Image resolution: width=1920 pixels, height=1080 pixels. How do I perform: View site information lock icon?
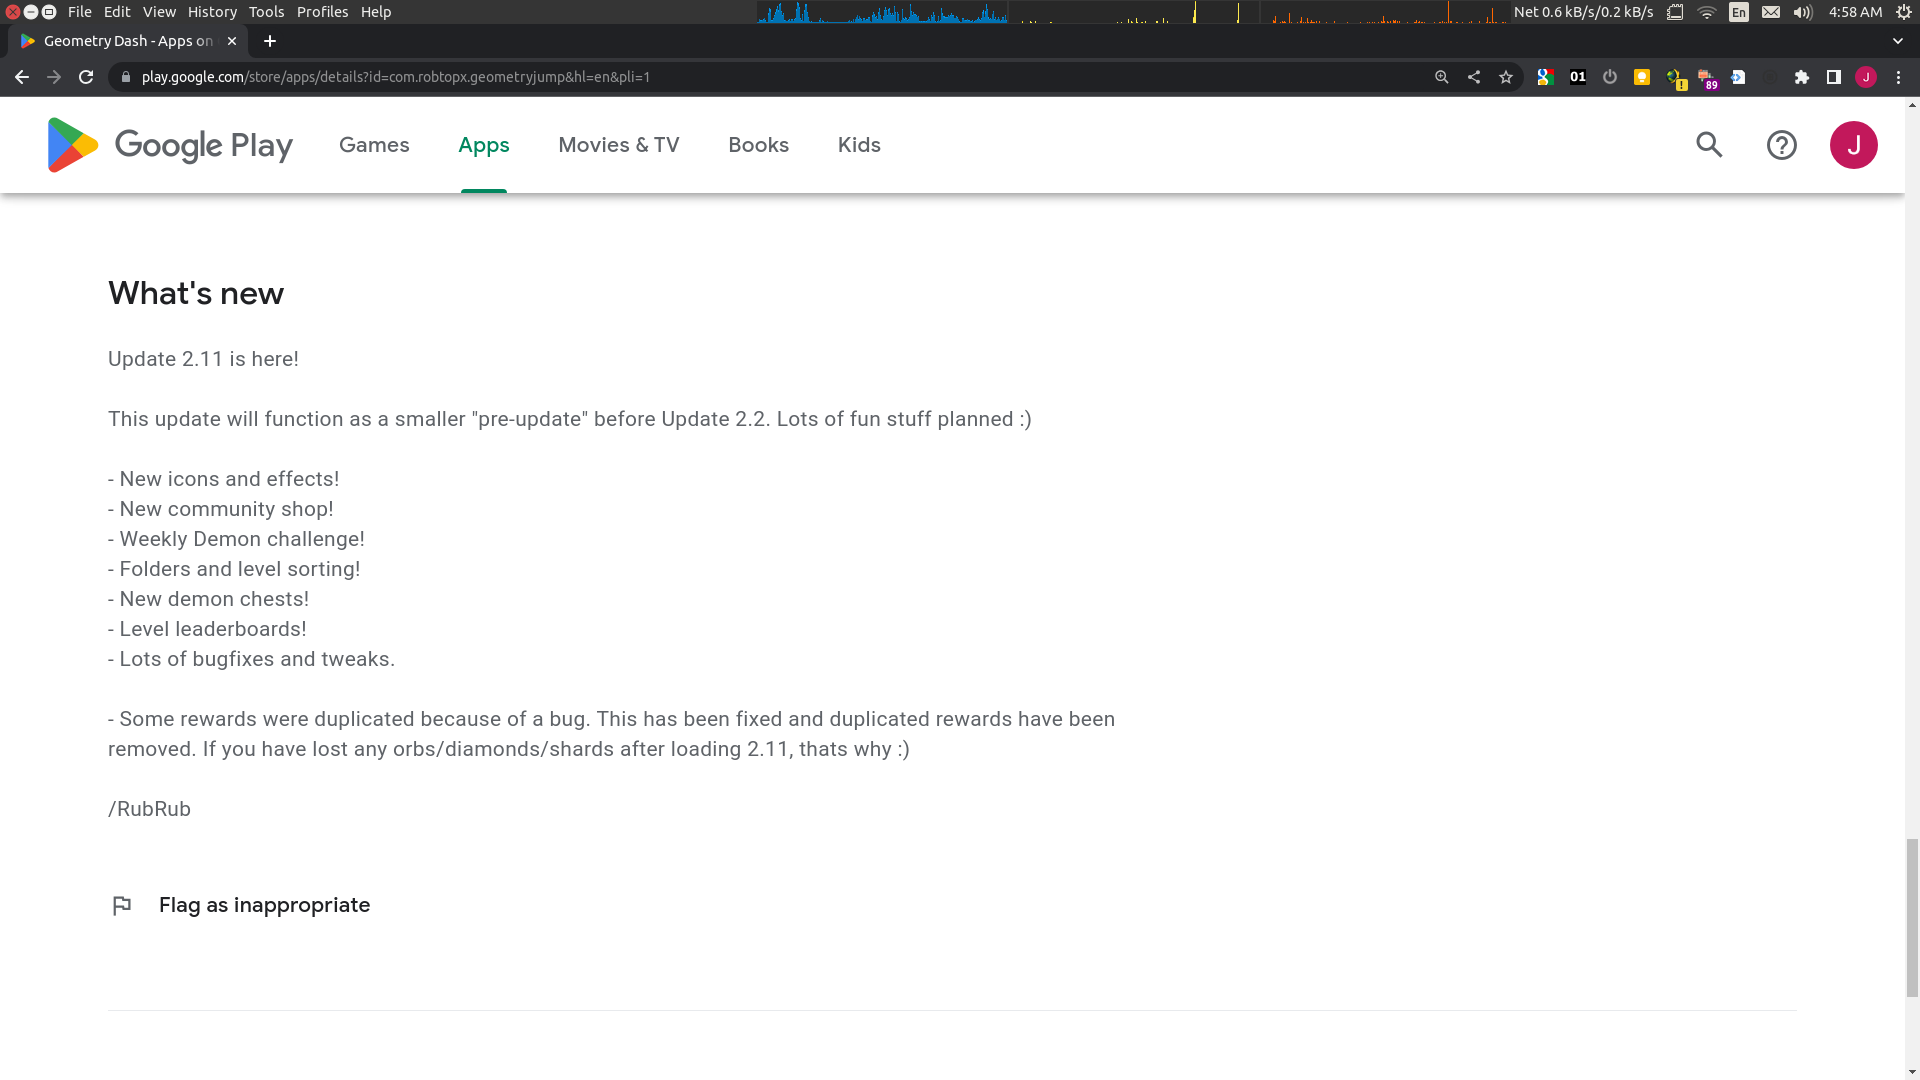[125, 77]
